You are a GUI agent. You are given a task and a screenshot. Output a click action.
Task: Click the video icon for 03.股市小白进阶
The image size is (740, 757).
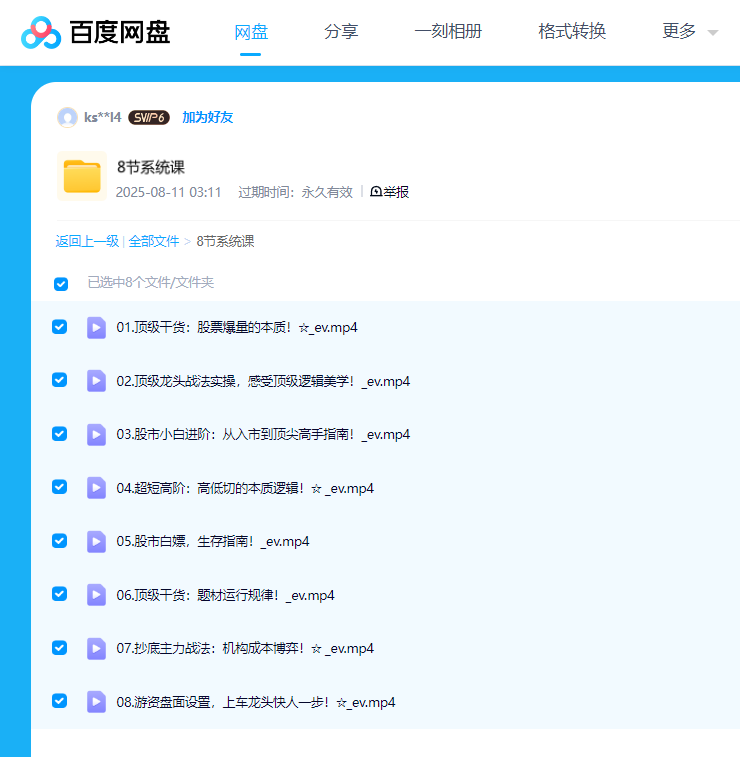click(96, 434)
